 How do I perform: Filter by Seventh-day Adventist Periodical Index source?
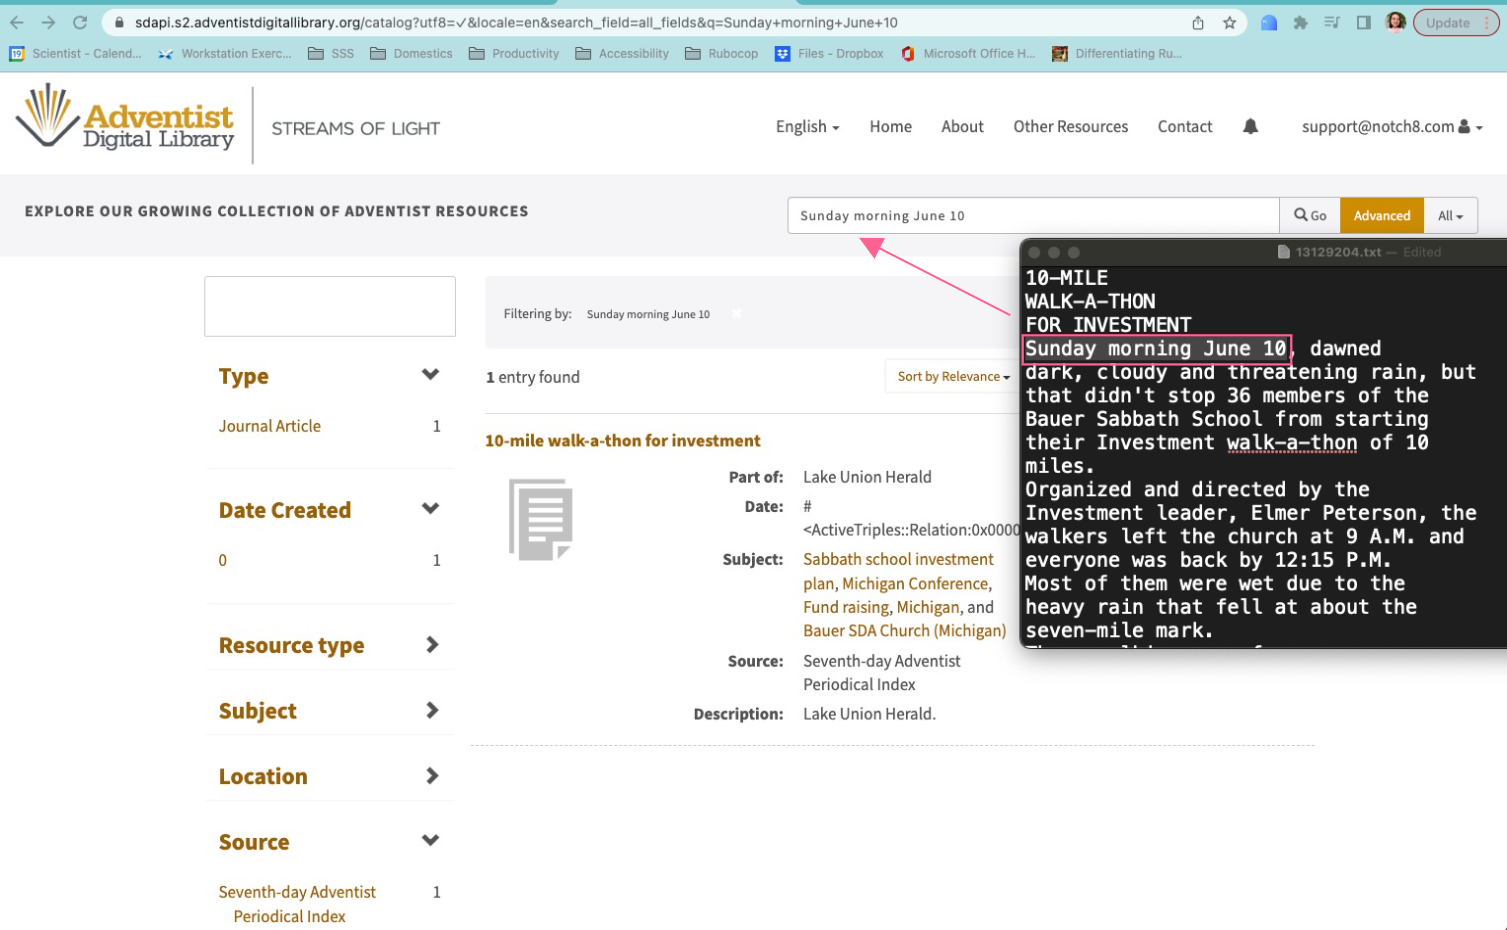click(x=297, y=904)
